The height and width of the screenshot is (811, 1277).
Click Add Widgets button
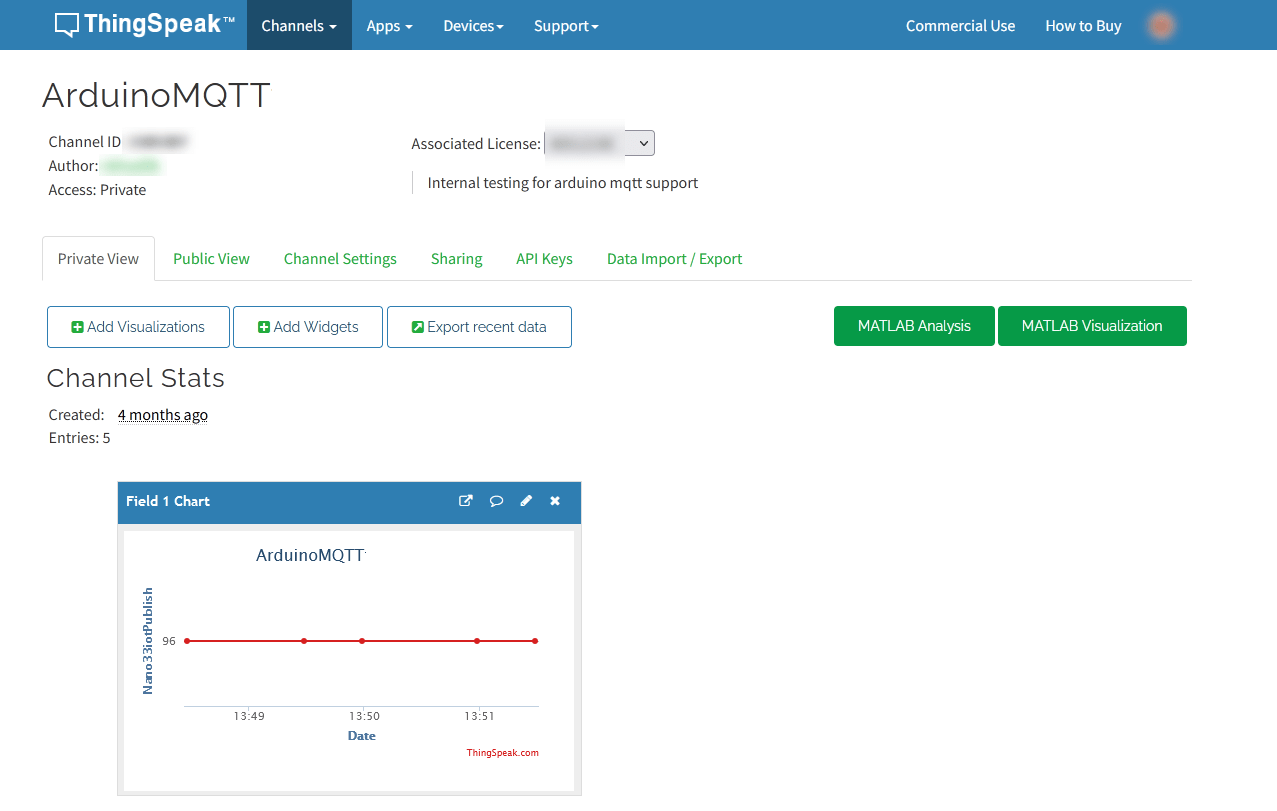308,327
